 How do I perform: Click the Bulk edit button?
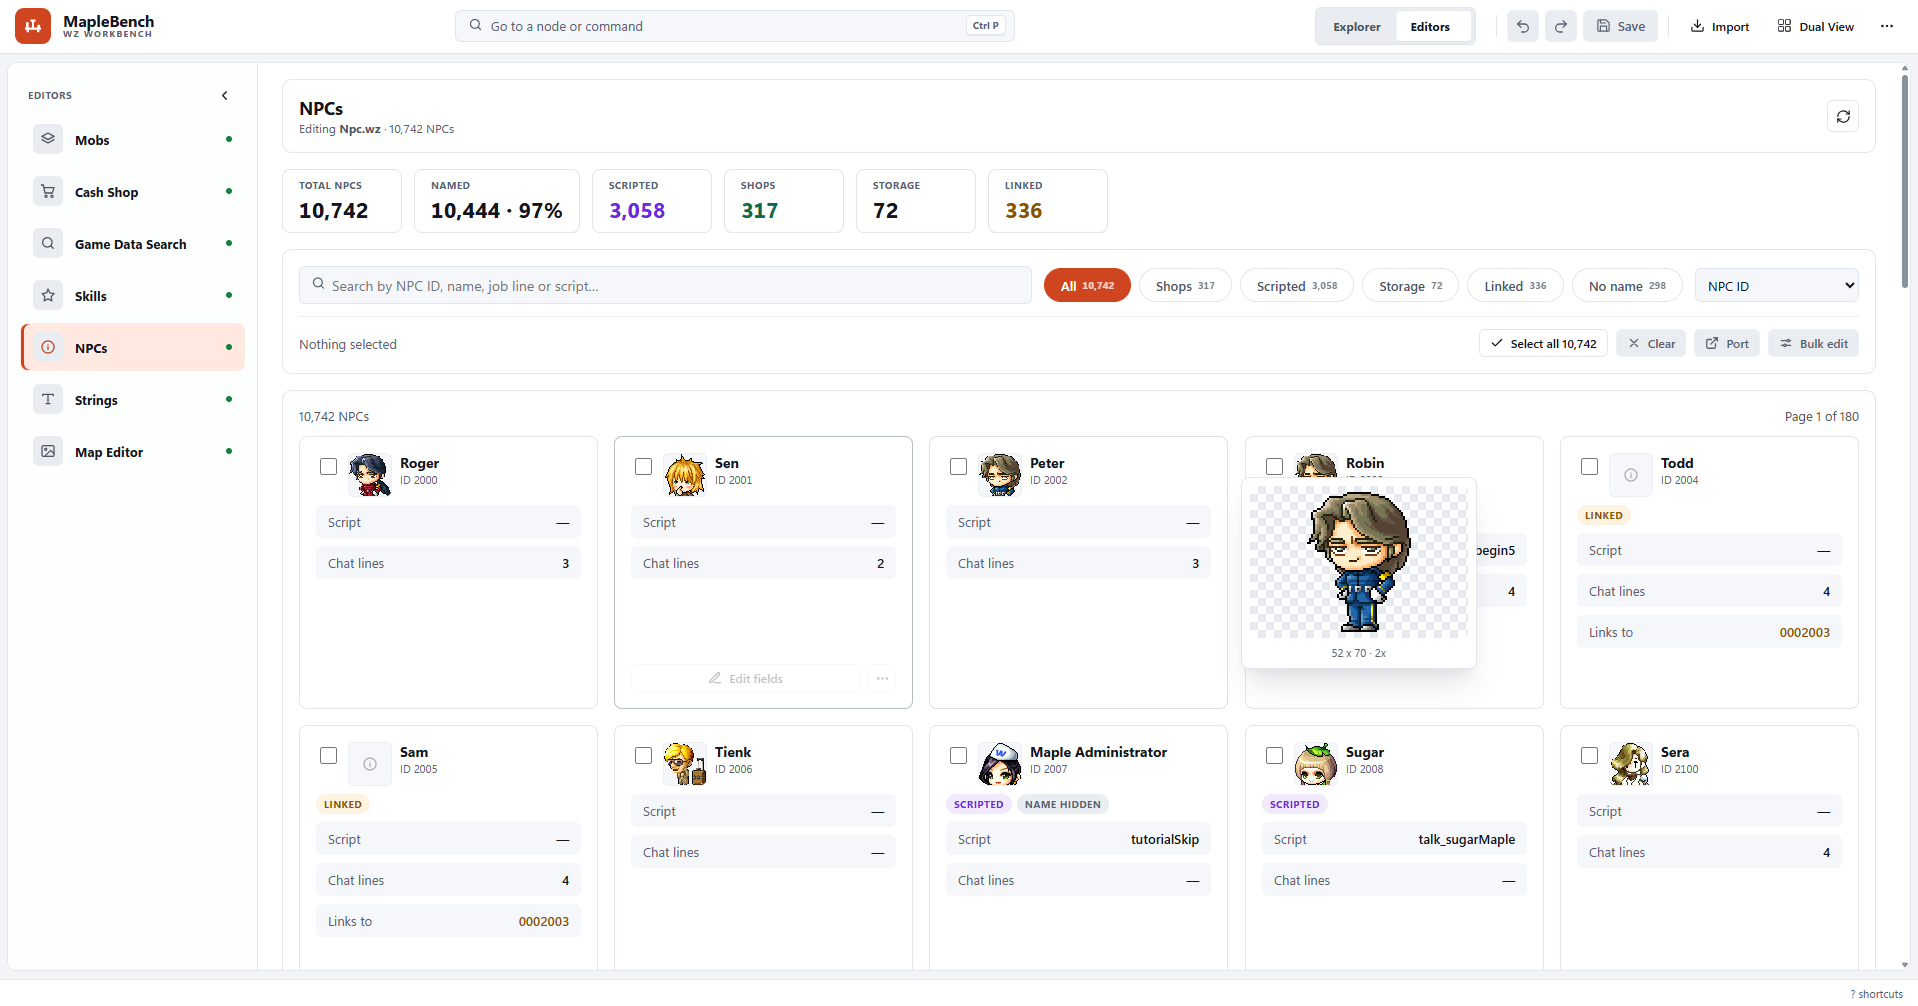[1813, 343]
